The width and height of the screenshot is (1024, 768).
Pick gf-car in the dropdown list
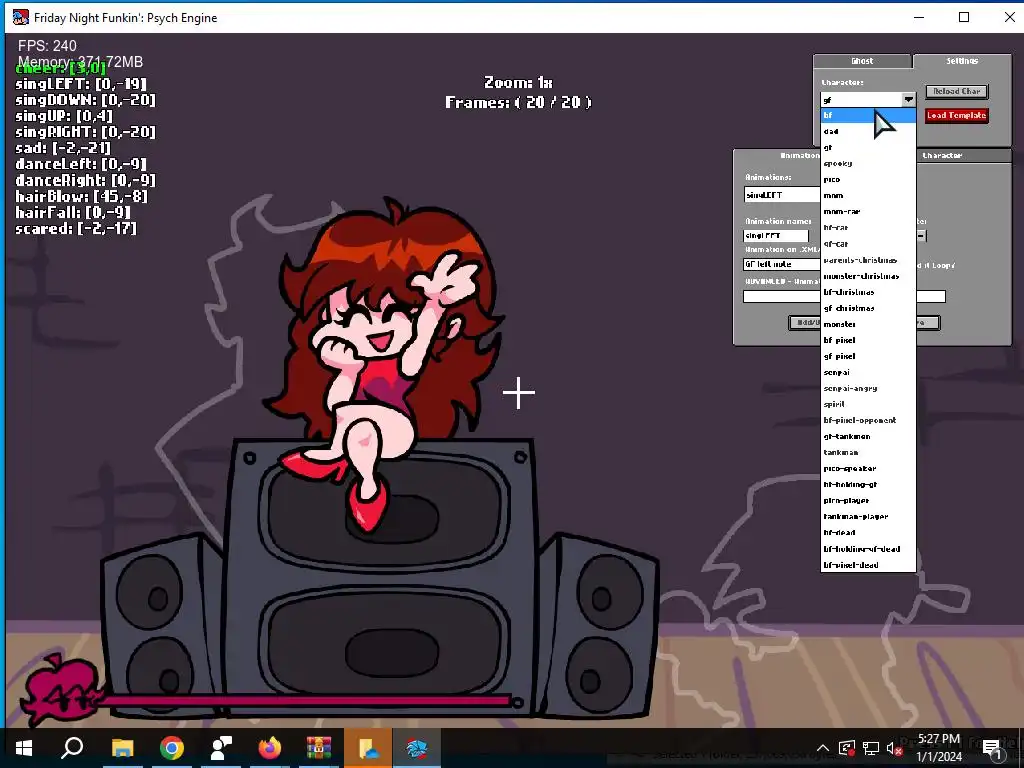[x=868, y=244]
